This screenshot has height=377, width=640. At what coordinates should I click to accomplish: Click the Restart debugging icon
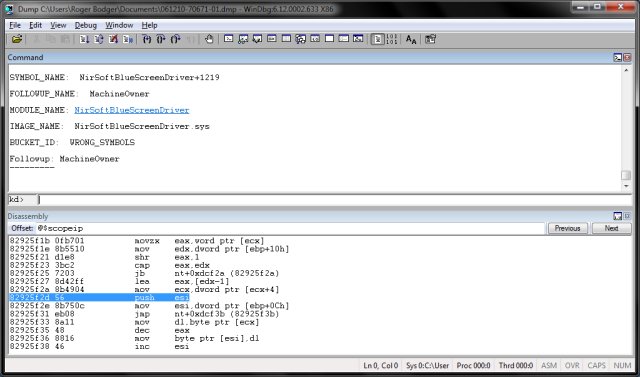(99, 39)
